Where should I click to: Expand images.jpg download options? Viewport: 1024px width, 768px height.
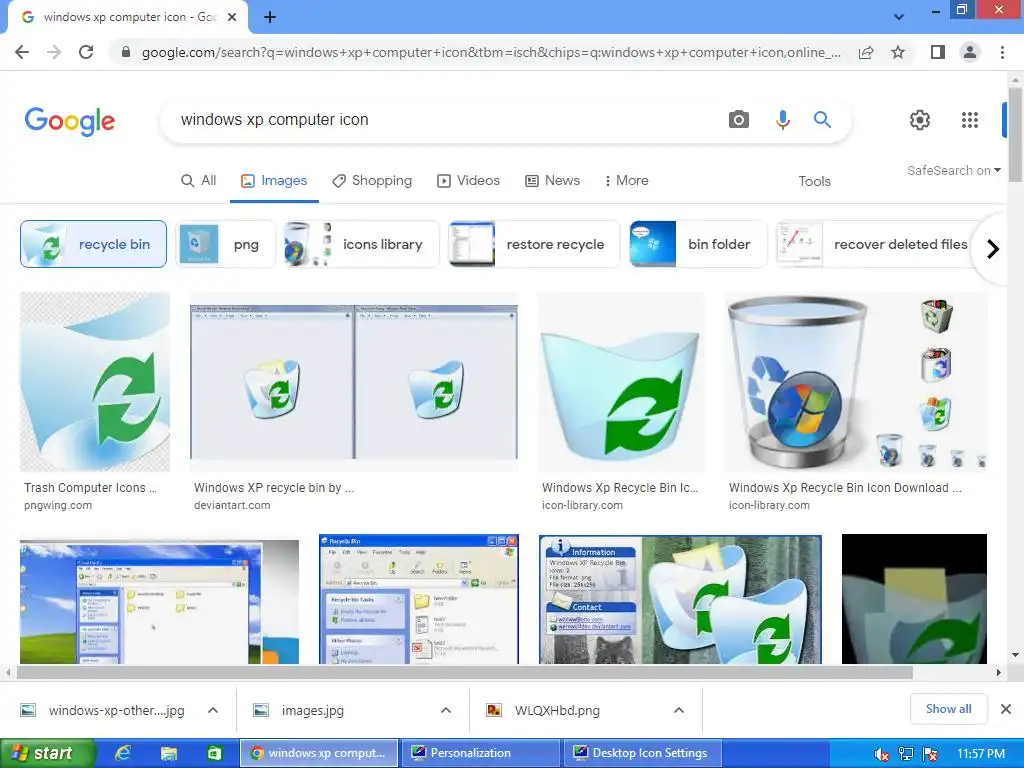[x=446, y=711]
